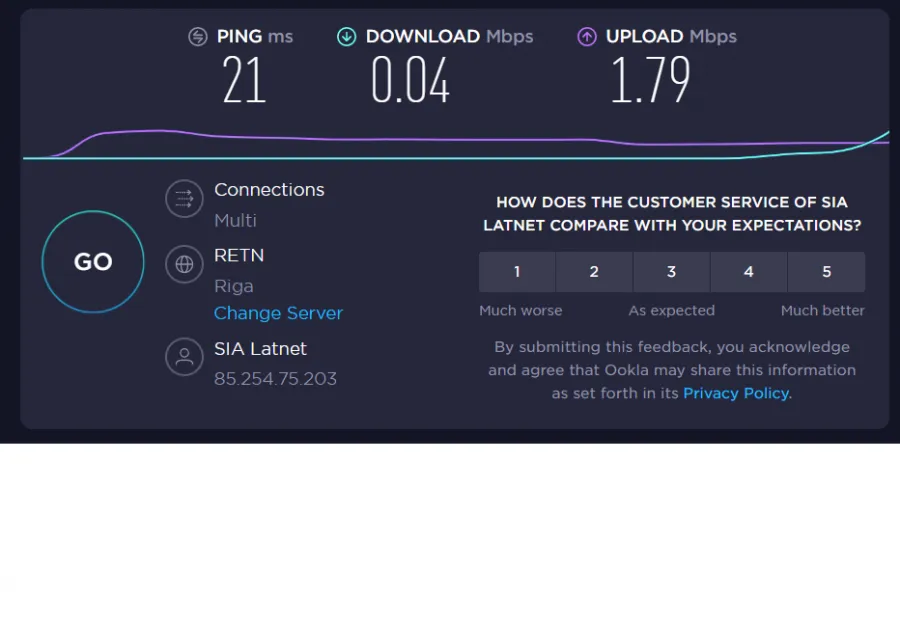Click the GO button to start test
This screenshot has height=623, width=900.
(93, 262)
